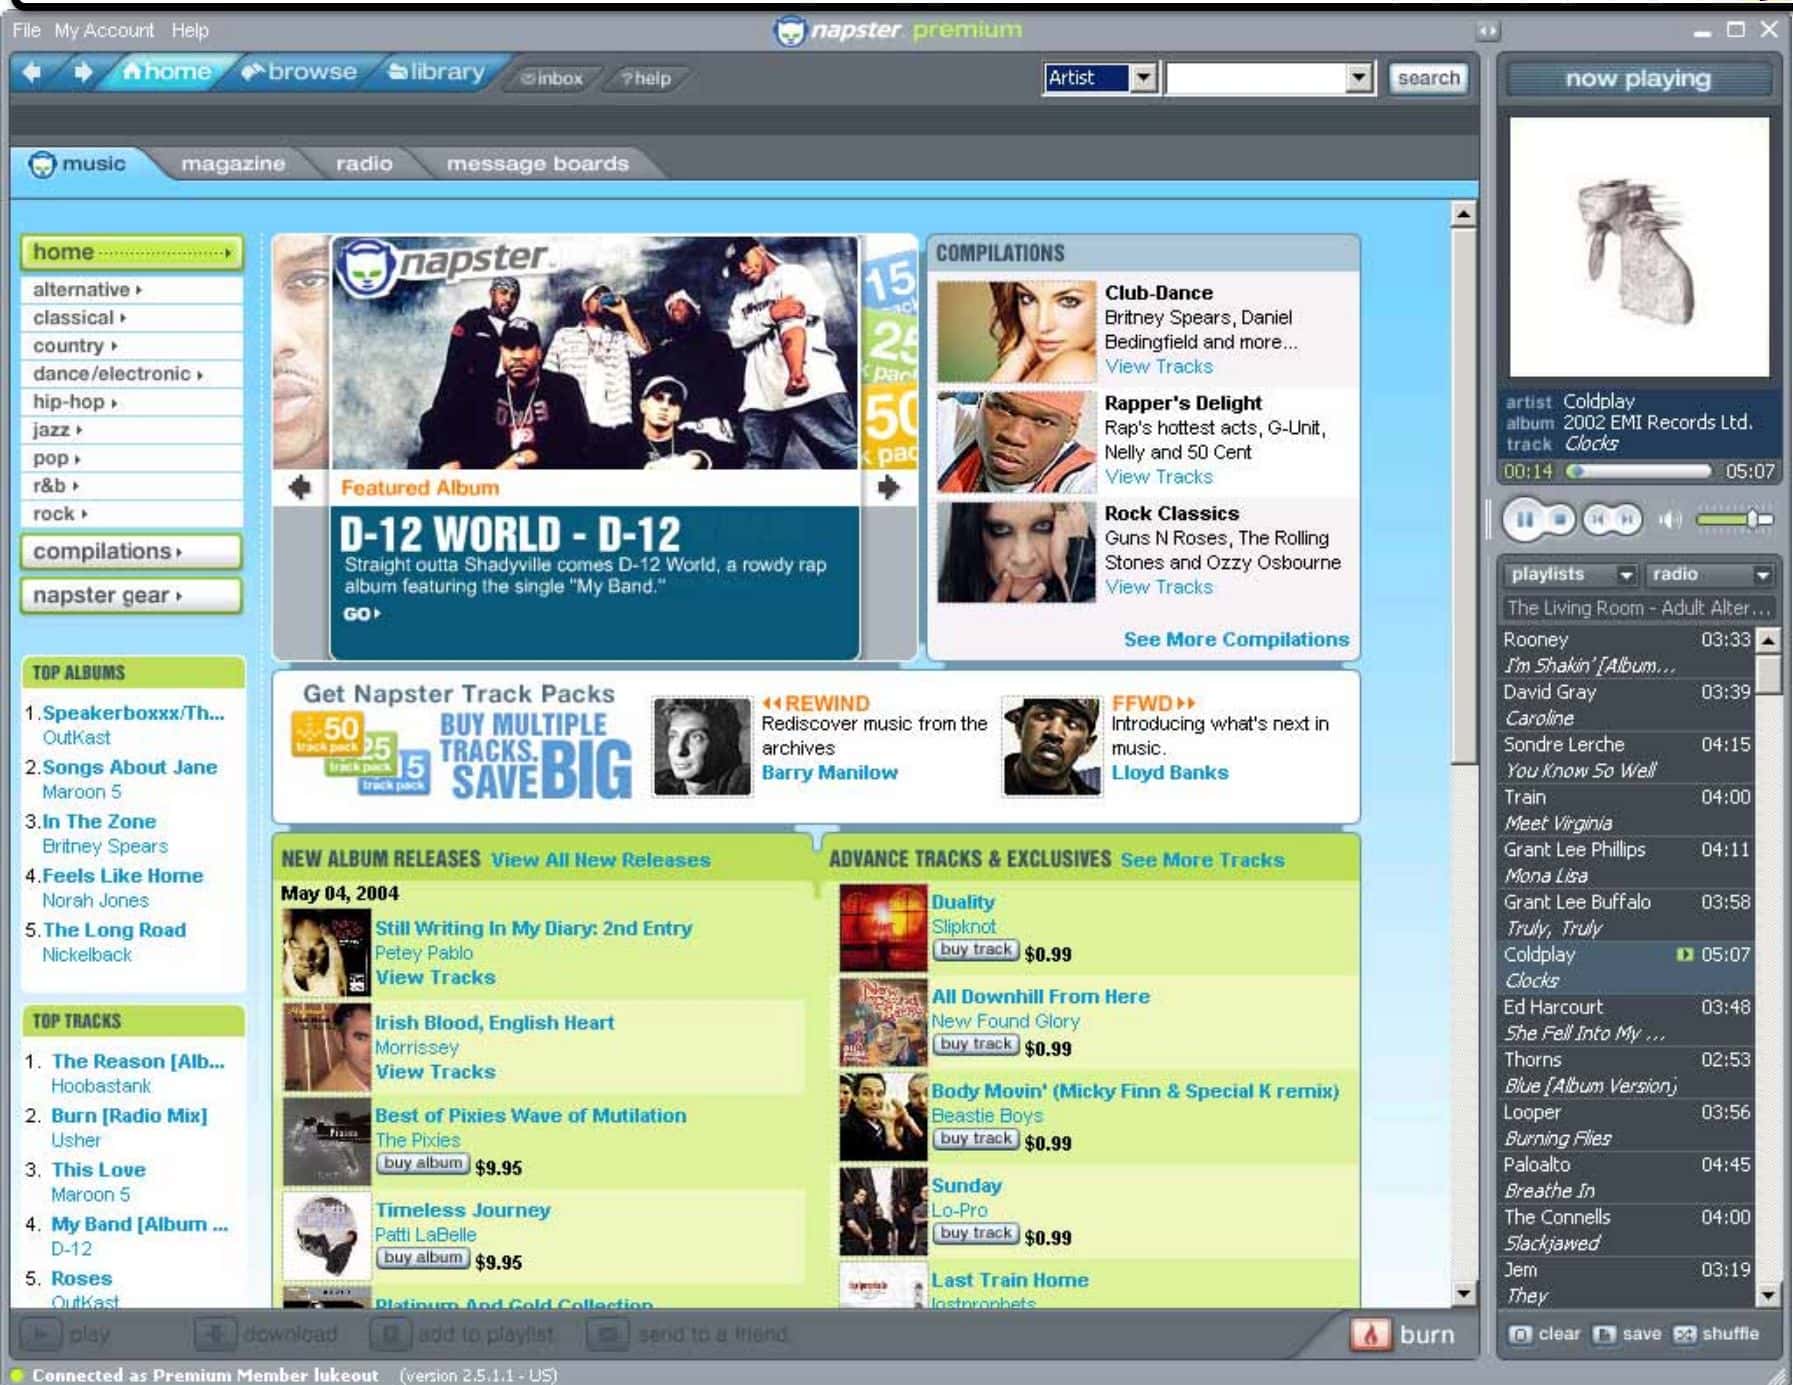Viewport: 1793px width, 1385px height.
Task: Open the Barry Manilow Rewind thumbnail
Action: tap(701, 746)
